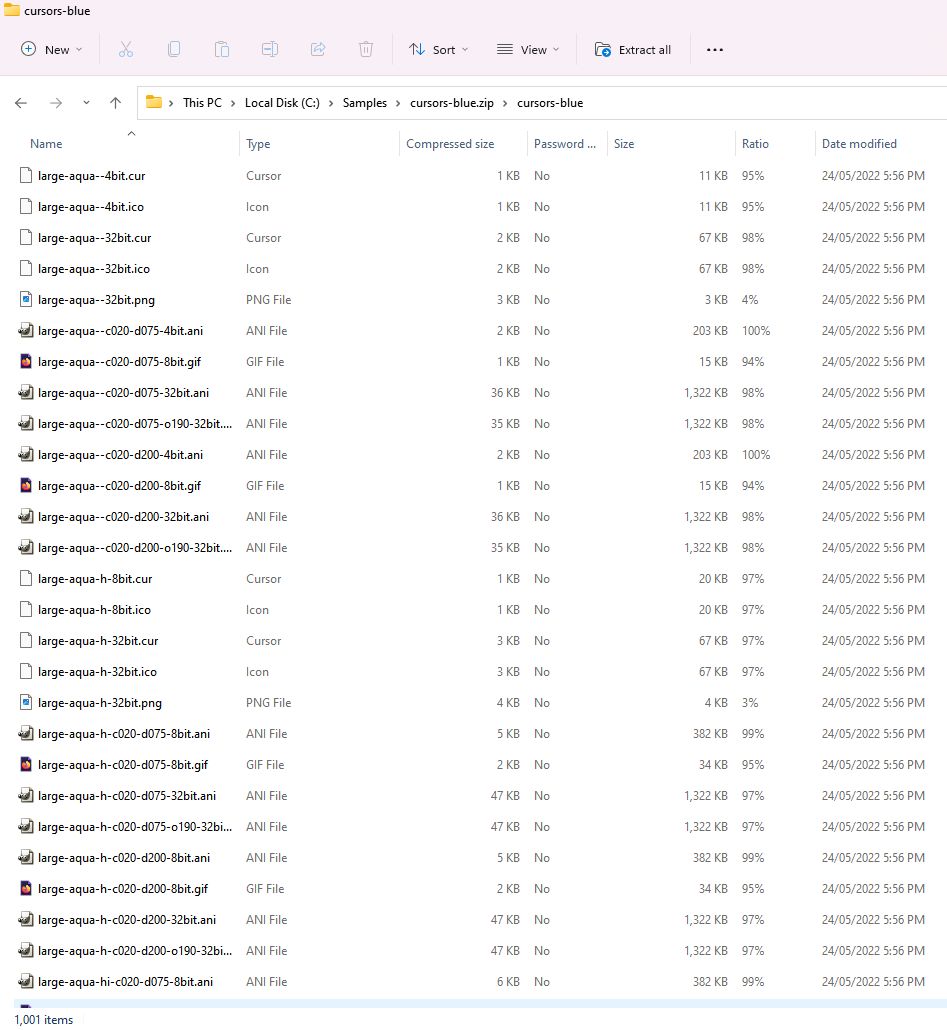Image resolution: width=947 pixels, height=1030 pixels.
Task: Expand the View layout dropdown
Action: [528, 49]
